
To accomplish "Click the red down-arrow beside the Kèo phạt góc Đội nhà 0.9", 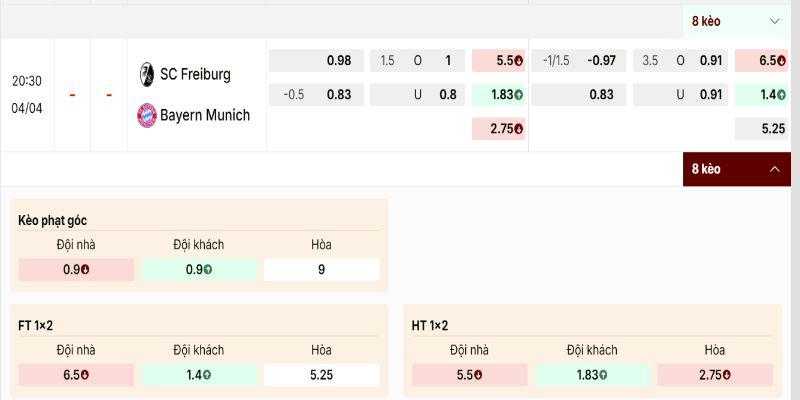I will (x=86, y=270).
